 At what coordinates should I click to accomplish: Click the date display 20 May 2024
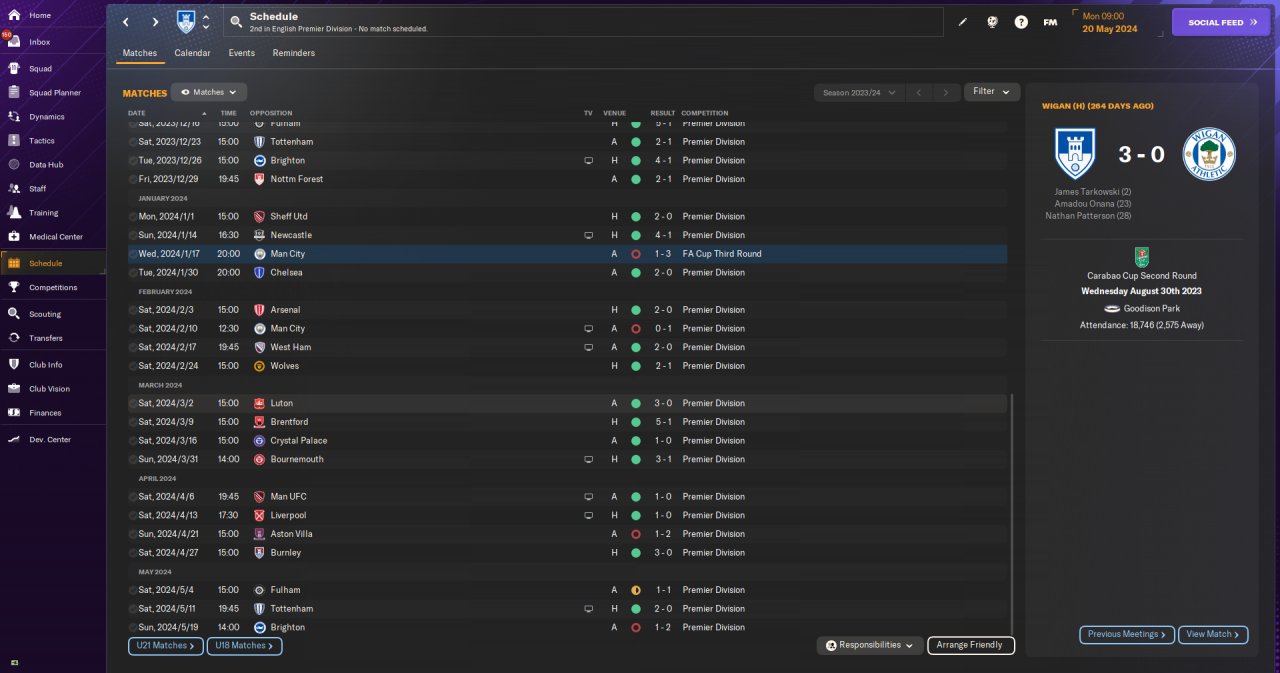1108,28
